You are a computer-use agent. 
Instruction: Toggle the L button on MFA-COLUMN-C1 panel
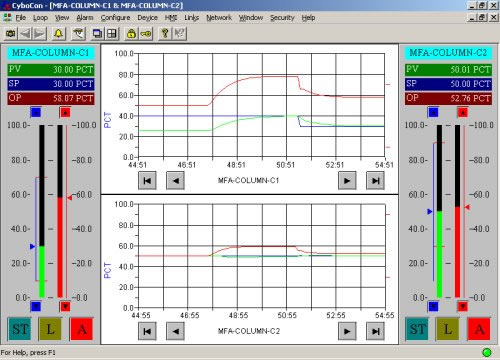coord(50,329)
